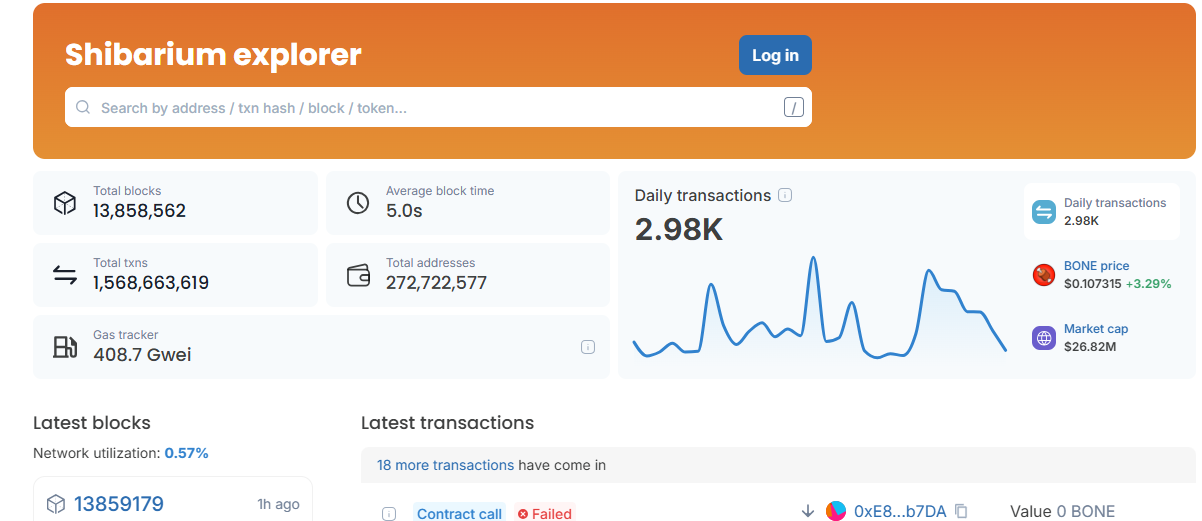This screenshot has width=1202, height=521.
Task: Open block 13859179
Action: coord(119,504)
